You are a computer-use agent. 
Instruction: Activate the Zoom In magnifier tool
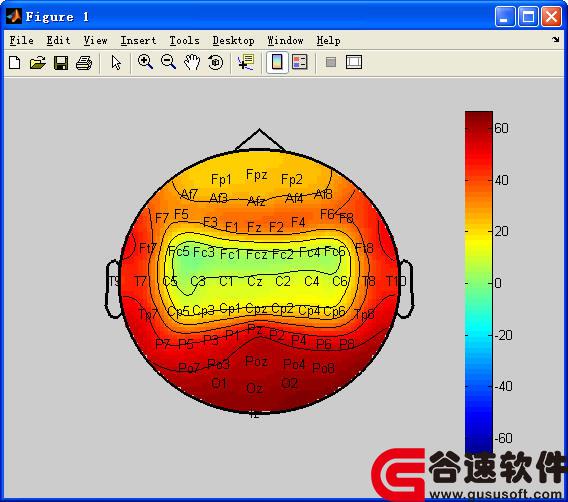pyautogui.click(x=145, y=62)
